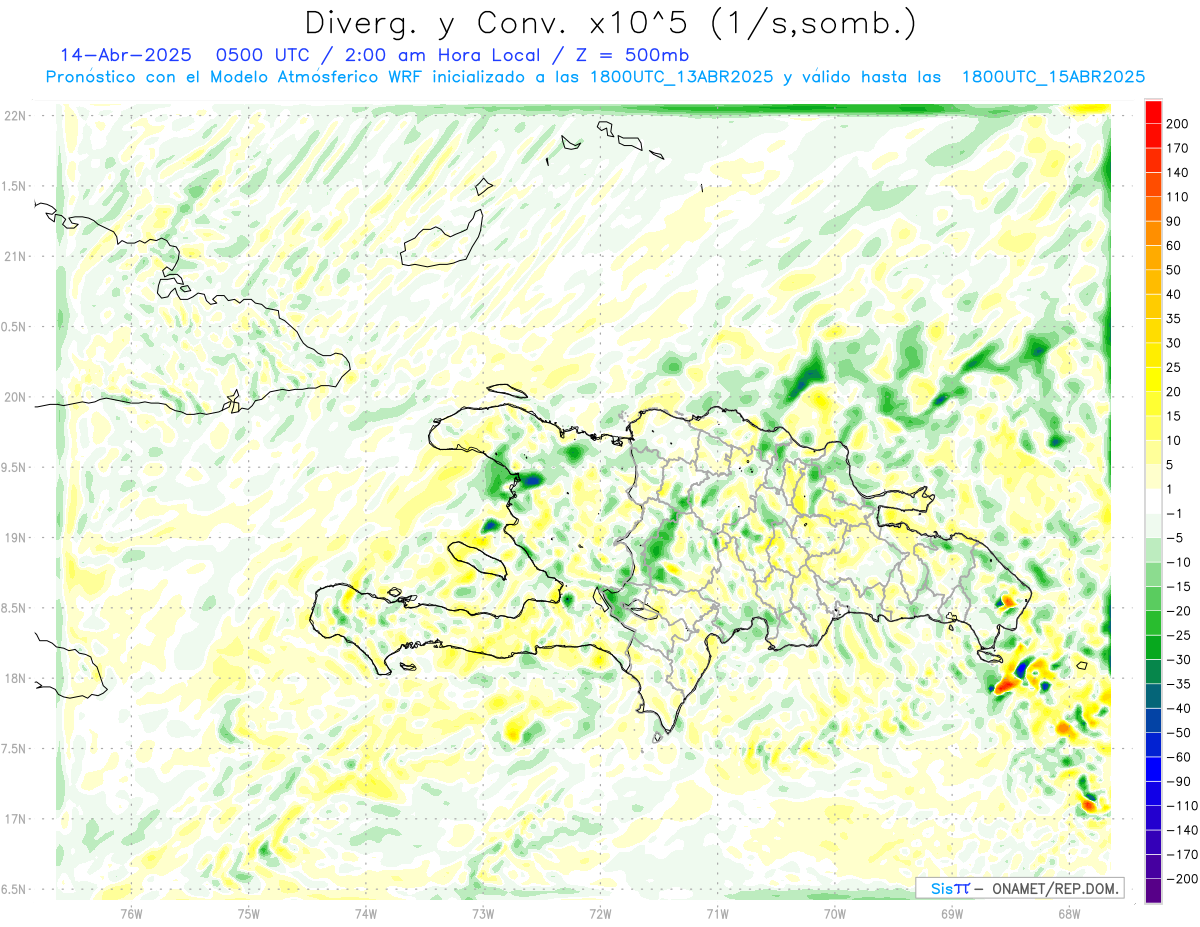Screen dimensions: 1200x927
Task: Click the blue "SisTT" logo text
Action: point(950,888)
